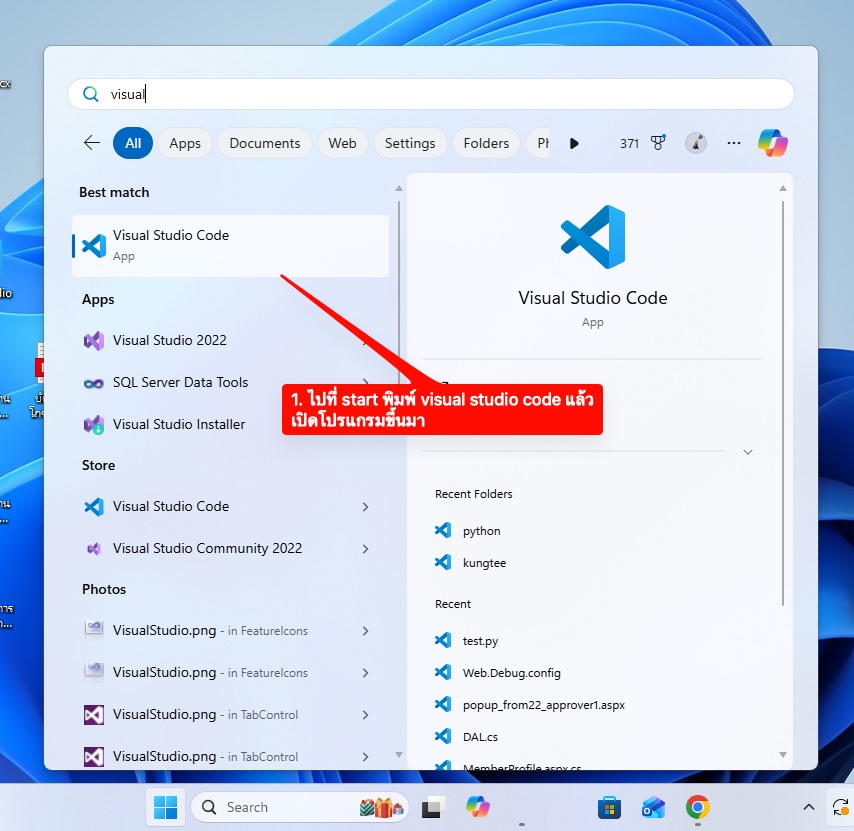Click large Visual Studio Code logo in preview

click(593, 237)
